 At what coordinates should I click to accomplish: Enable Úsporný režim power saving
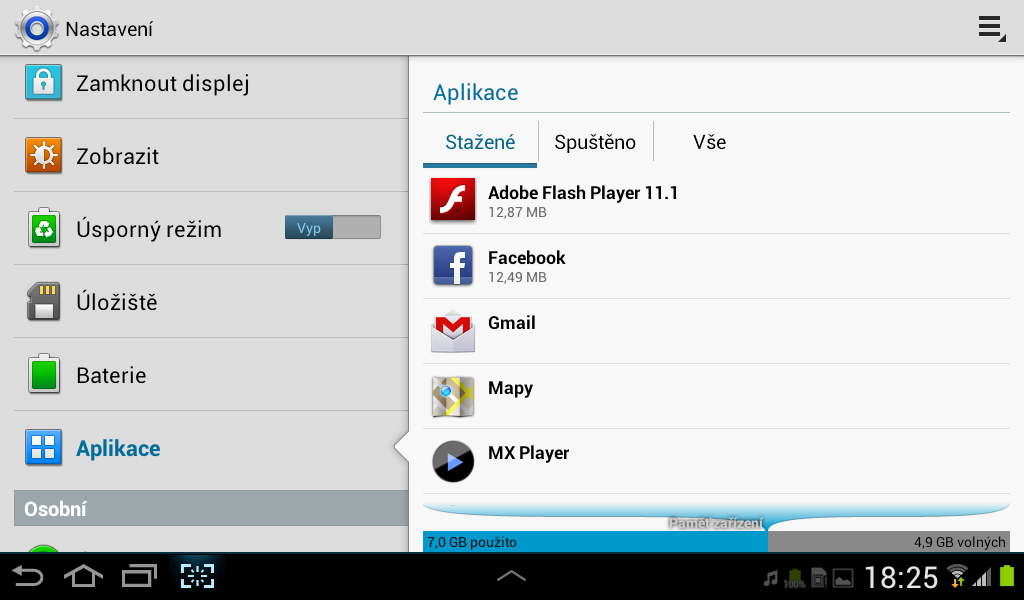pos(148,228)
